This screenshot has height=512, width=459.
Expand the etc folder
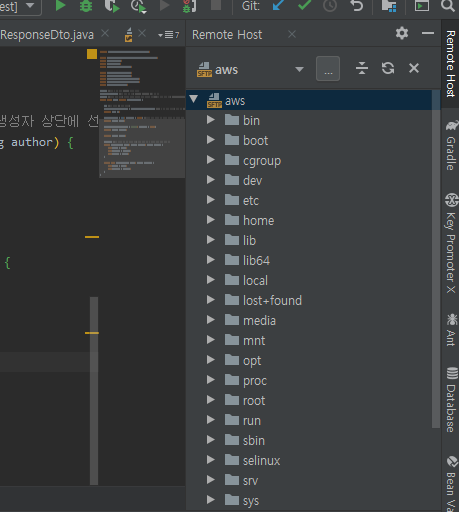210,199
